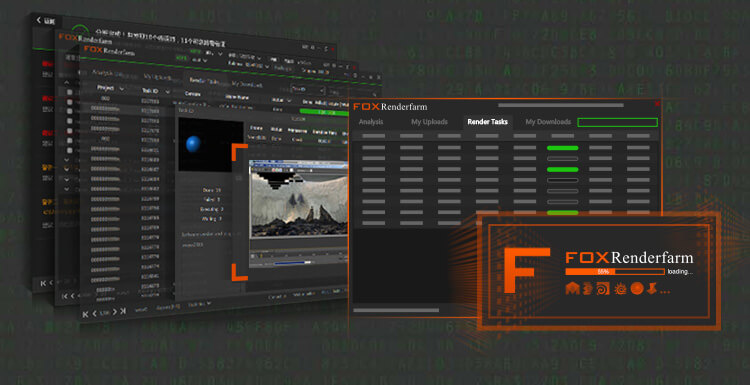Tick the fourth checkbox in middle-left window list
Viewport: 750px width, 385px height.
pos(70,121)
